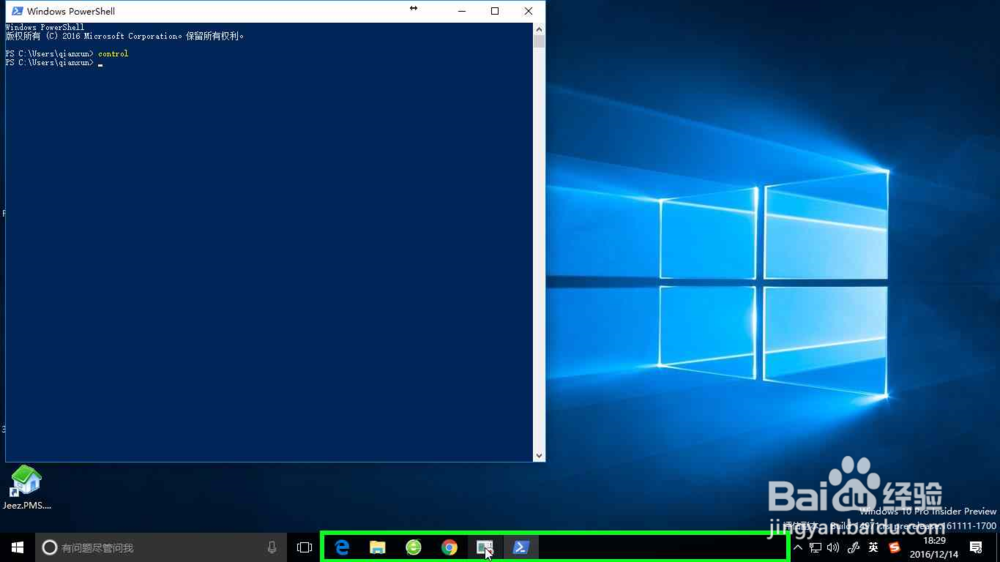Image resolution: width=1000 pixels, height=562 pixels.
Task: Click the Cortana search box
Action: [x=161, y=547]
